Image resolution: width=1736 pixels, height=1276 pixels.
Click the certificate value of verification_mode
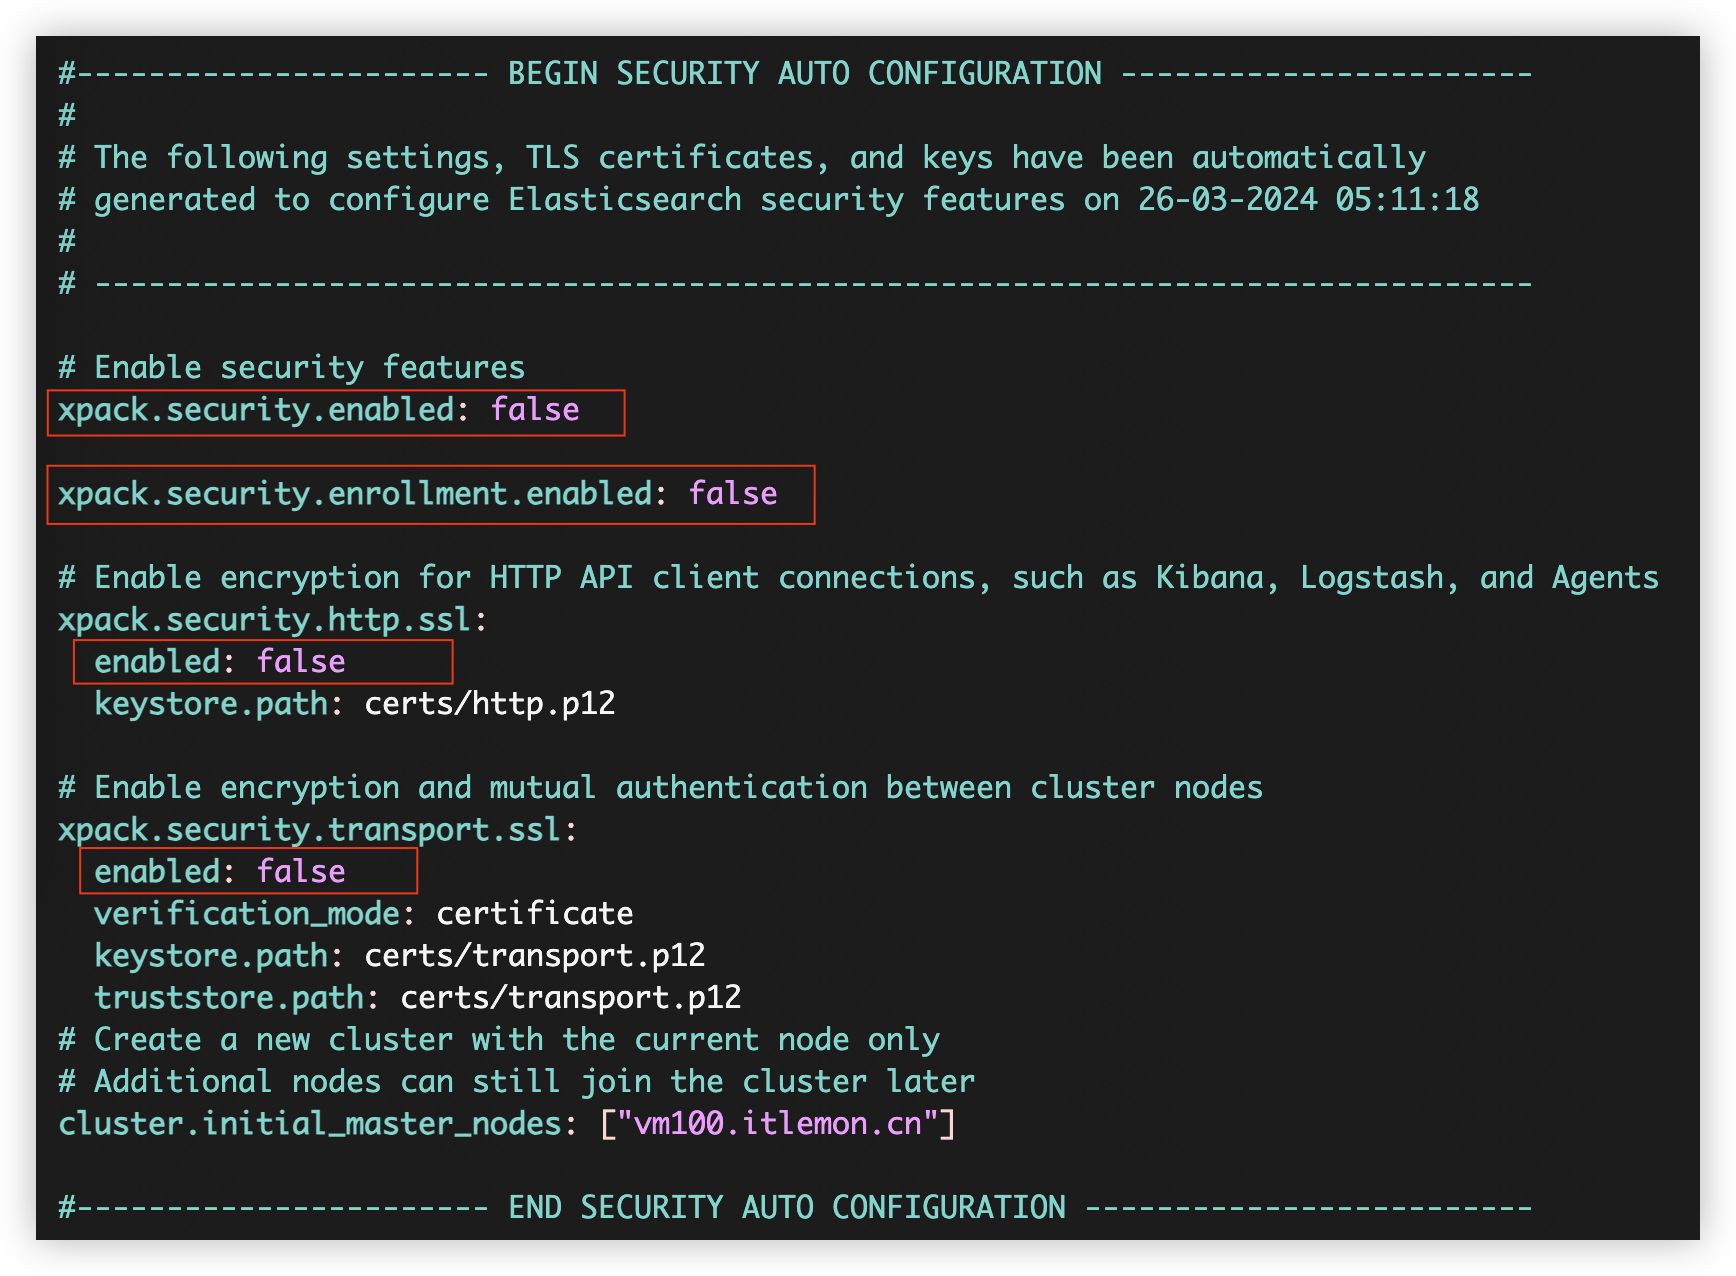[535, 914]
